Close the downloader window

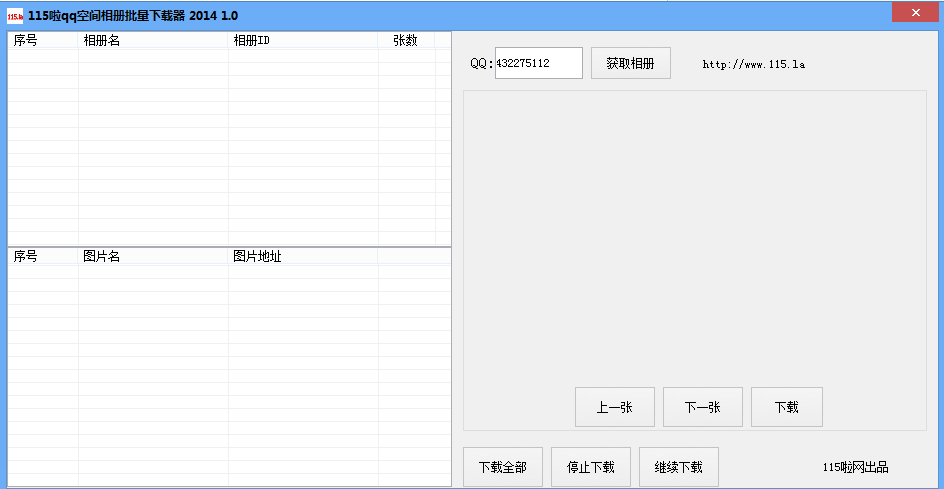(x=915, y=13)
